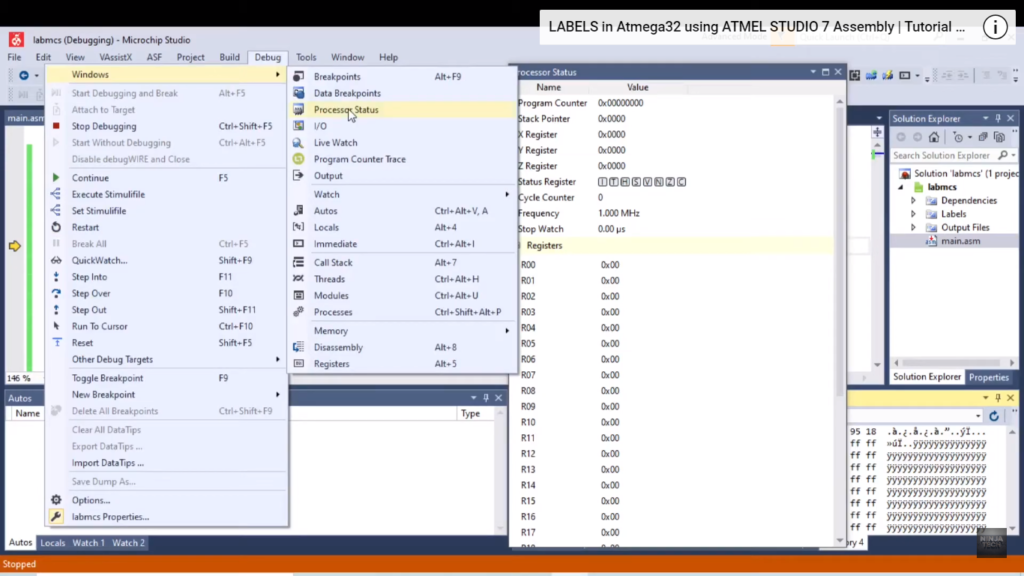1024x576 pixels.
Task: Click the Collapse All icon in Solution Explorer
Action: 983,137
